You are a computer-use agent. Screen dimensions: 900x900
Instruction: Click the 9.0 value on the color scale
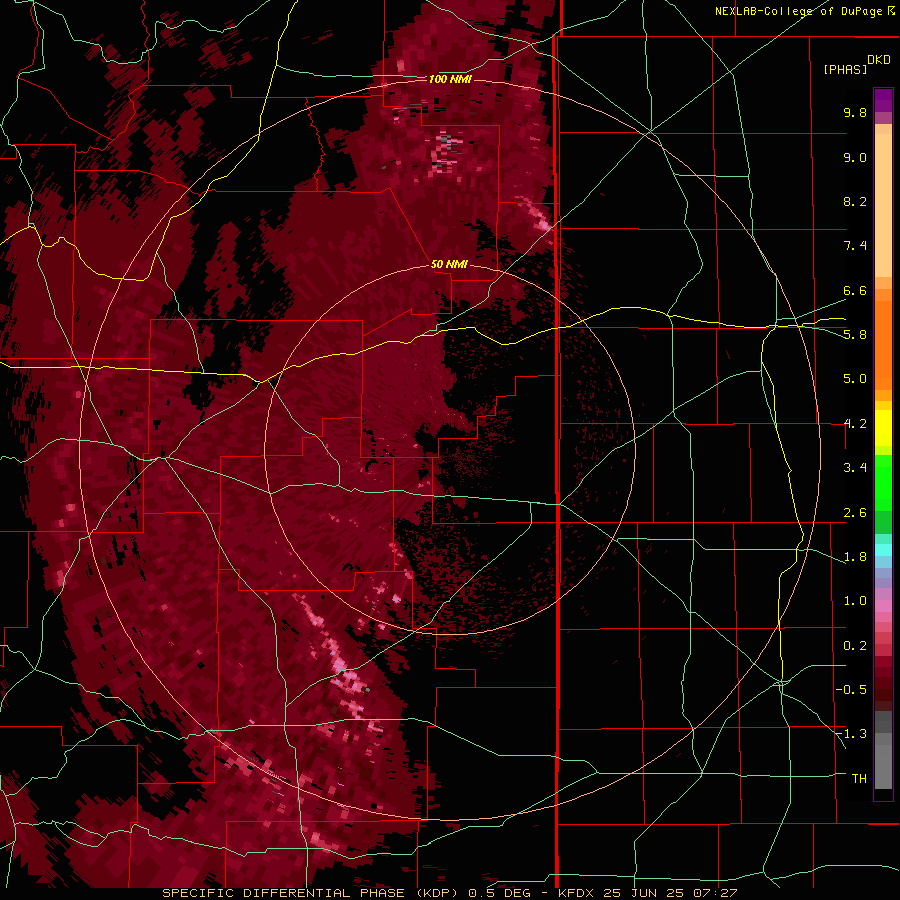[855, 157]
